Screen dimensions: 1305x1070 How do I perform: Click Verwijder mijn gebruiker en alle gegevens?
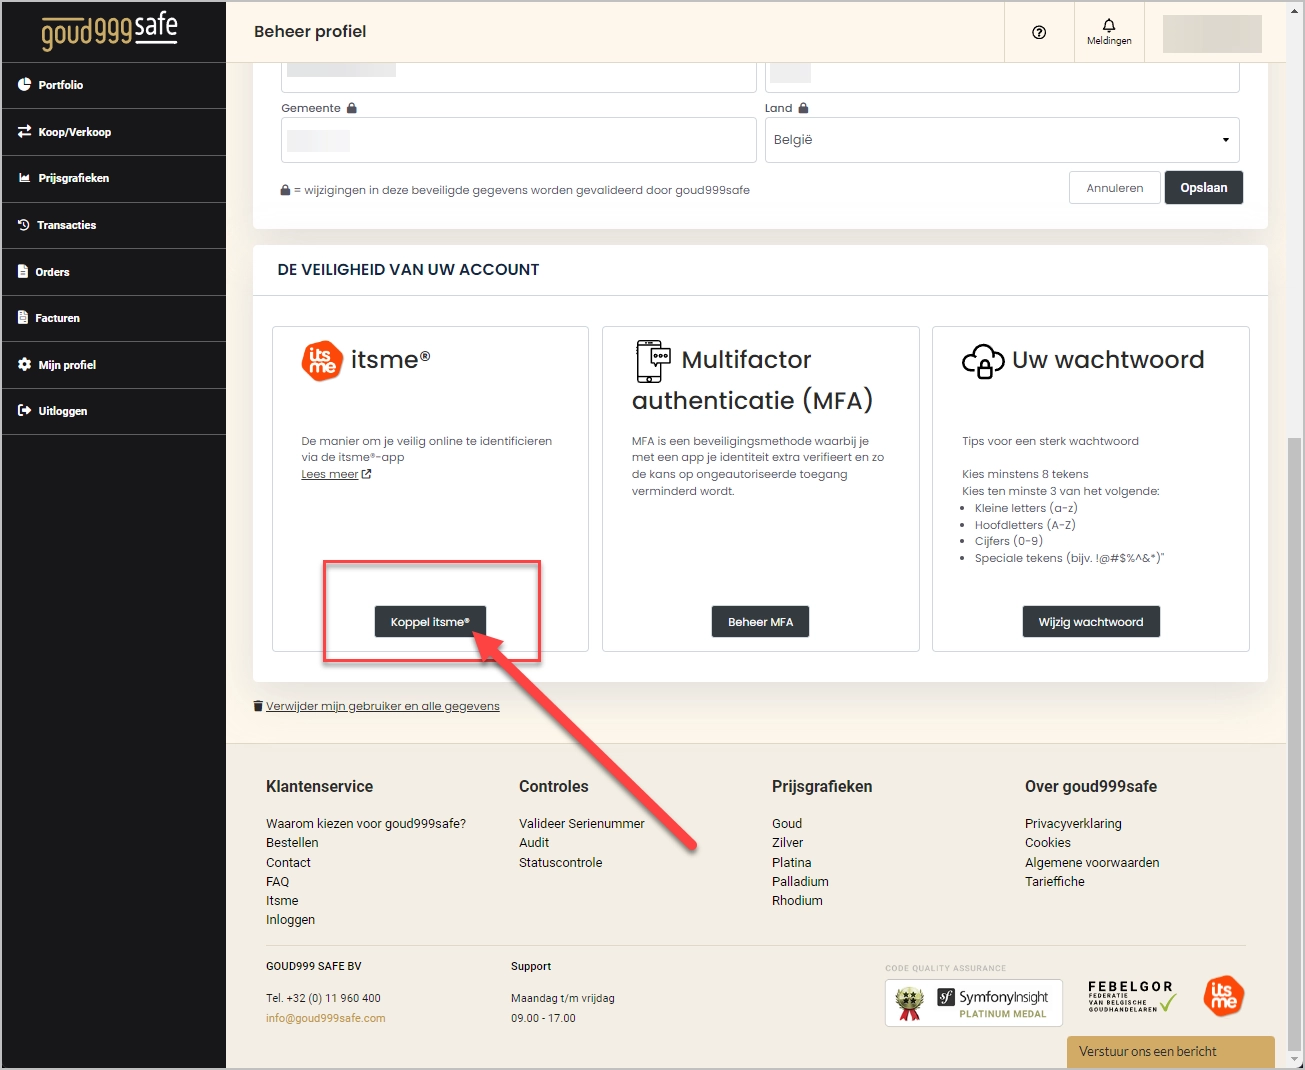[383, 706]
